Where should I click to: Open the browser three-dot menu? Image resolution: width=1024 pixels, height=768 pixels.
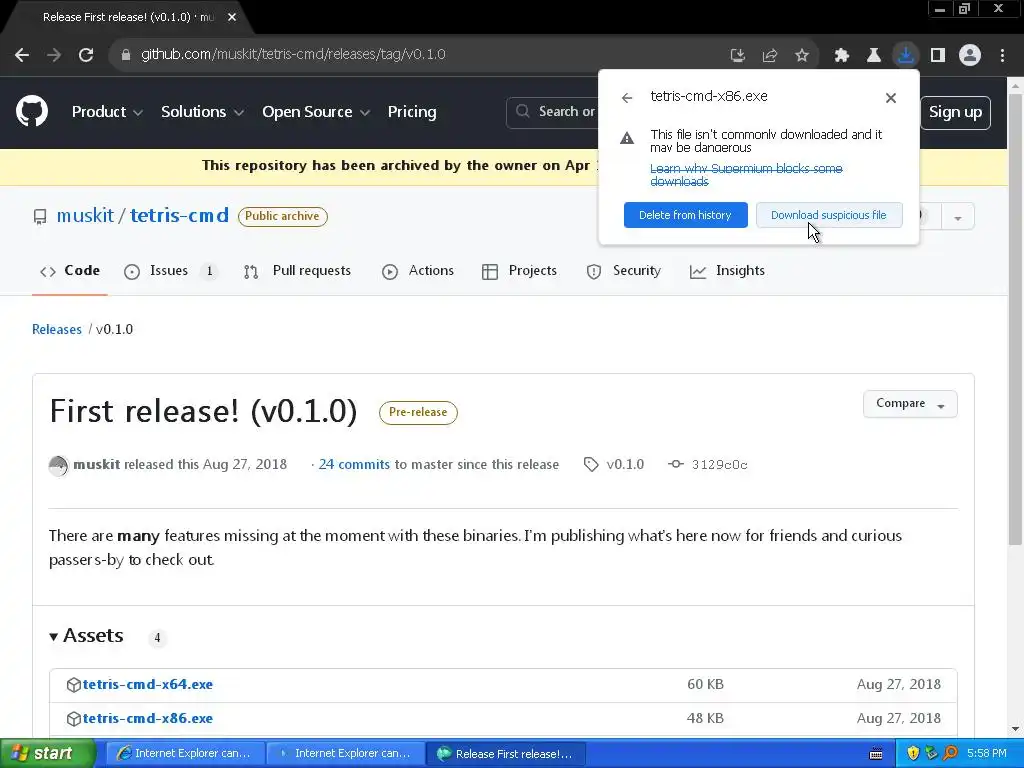point(1002,56)
